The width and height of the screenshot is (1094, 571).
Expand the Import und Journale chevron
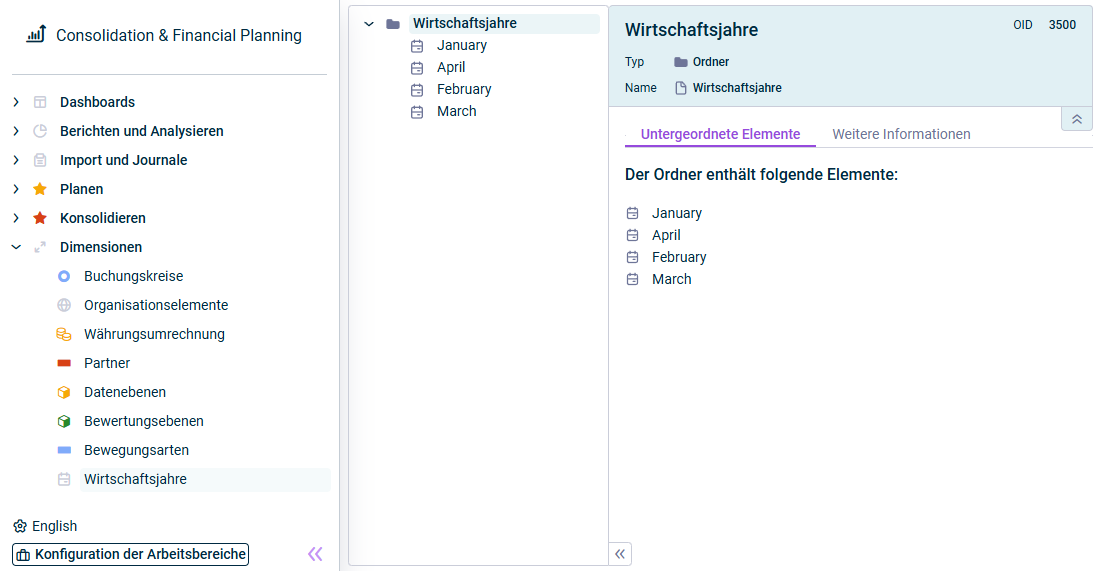tap(16, 160)
